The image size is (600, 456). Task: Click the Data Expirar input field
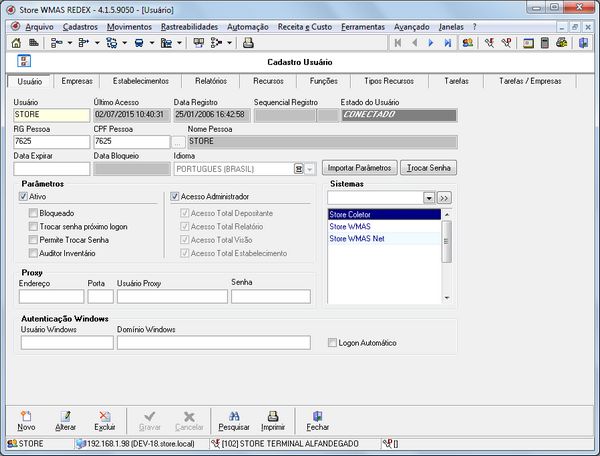pos(52,169)
